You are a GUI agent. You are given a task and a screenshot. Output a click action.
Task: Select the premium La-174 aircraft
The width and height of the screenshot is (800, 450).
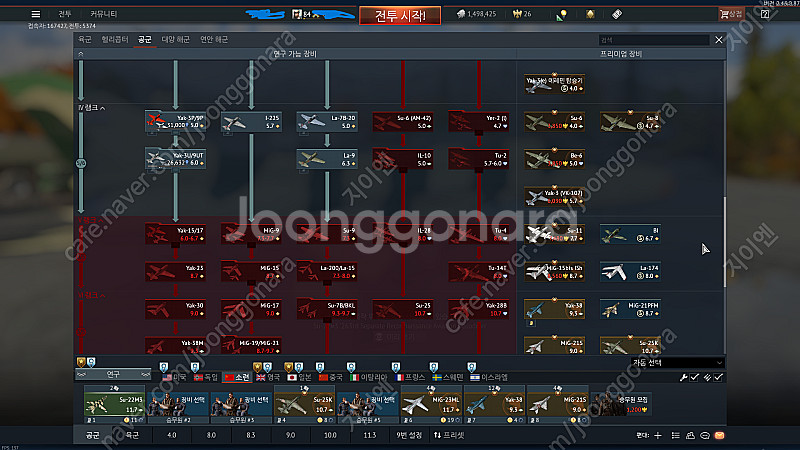click(x=630, y=271)
